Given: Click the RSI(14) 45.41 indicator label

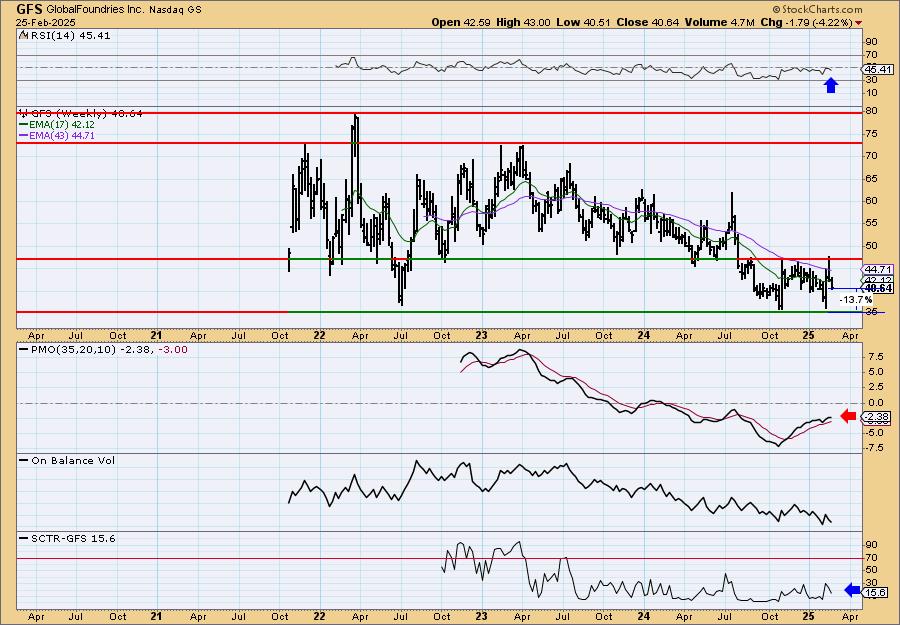Looking at the screenshot, I should [x=70, y=36].
